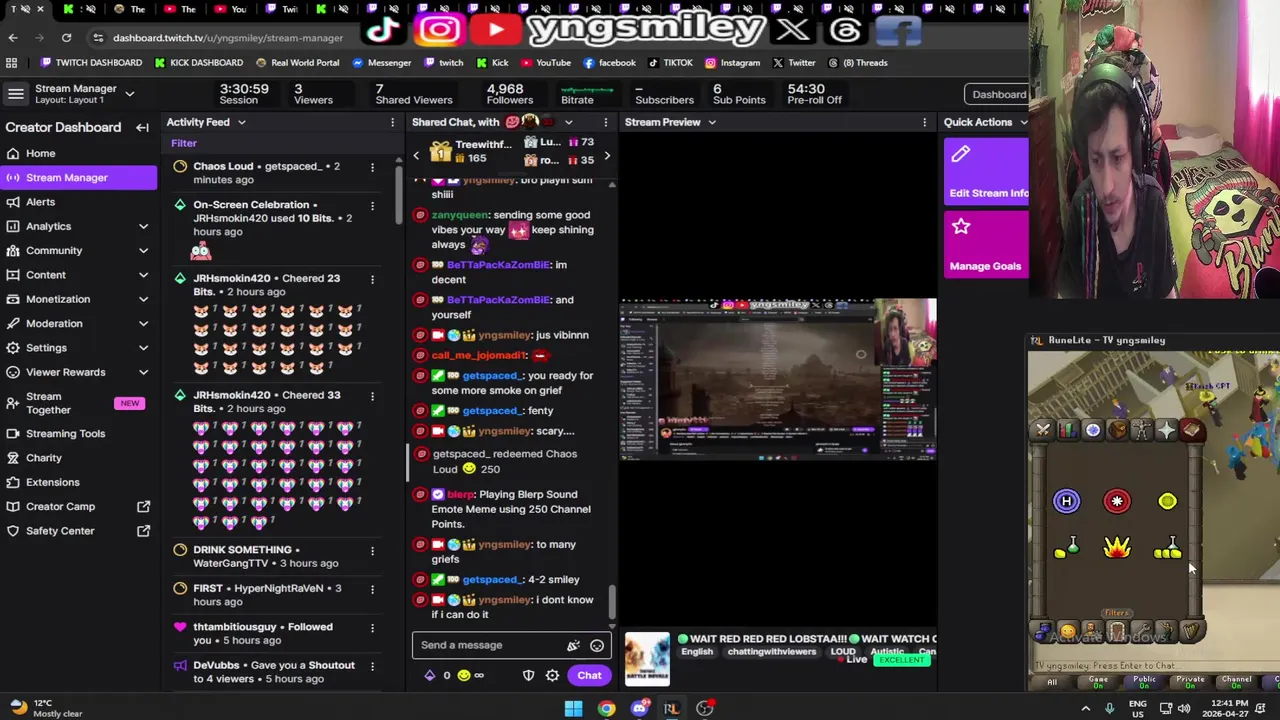Open options for DRINK SOMETHING activity row
Viewport: 1280px width, 720px height.
pyautogui.click(x=372, y=551)
